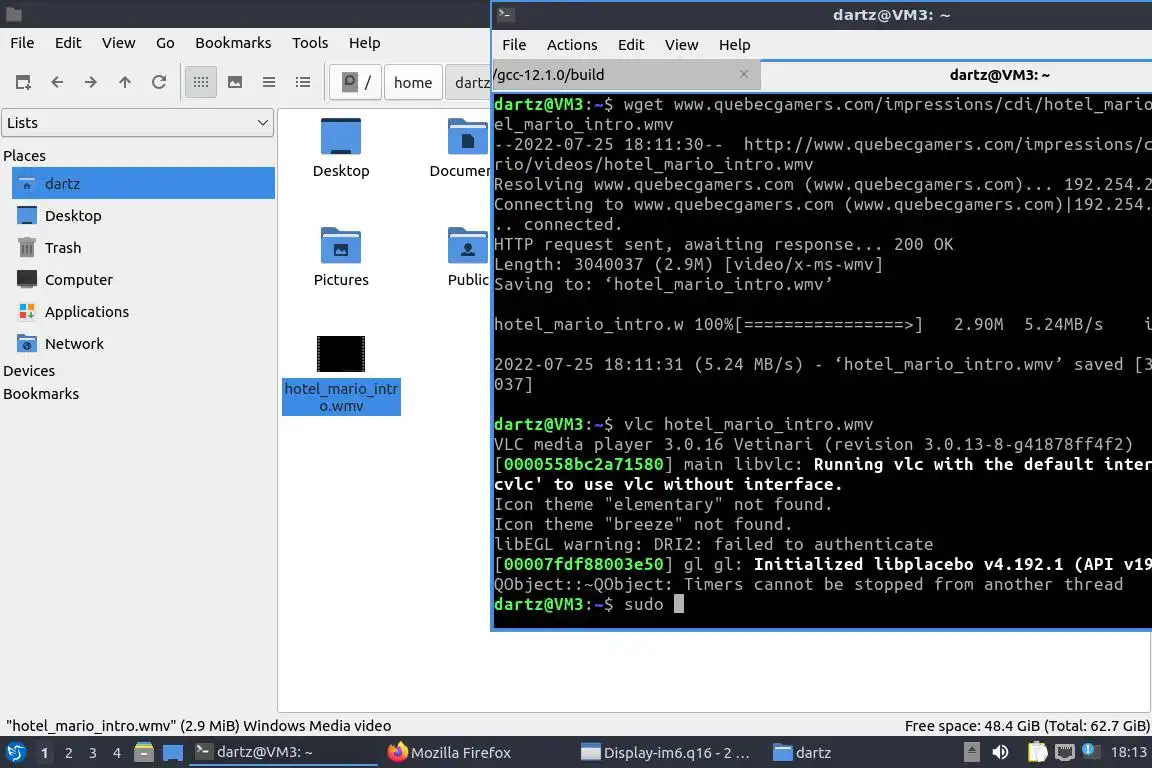Go back in the file manager
The height and width of the screenshot is (768, 1152).
tap(57, 82)
